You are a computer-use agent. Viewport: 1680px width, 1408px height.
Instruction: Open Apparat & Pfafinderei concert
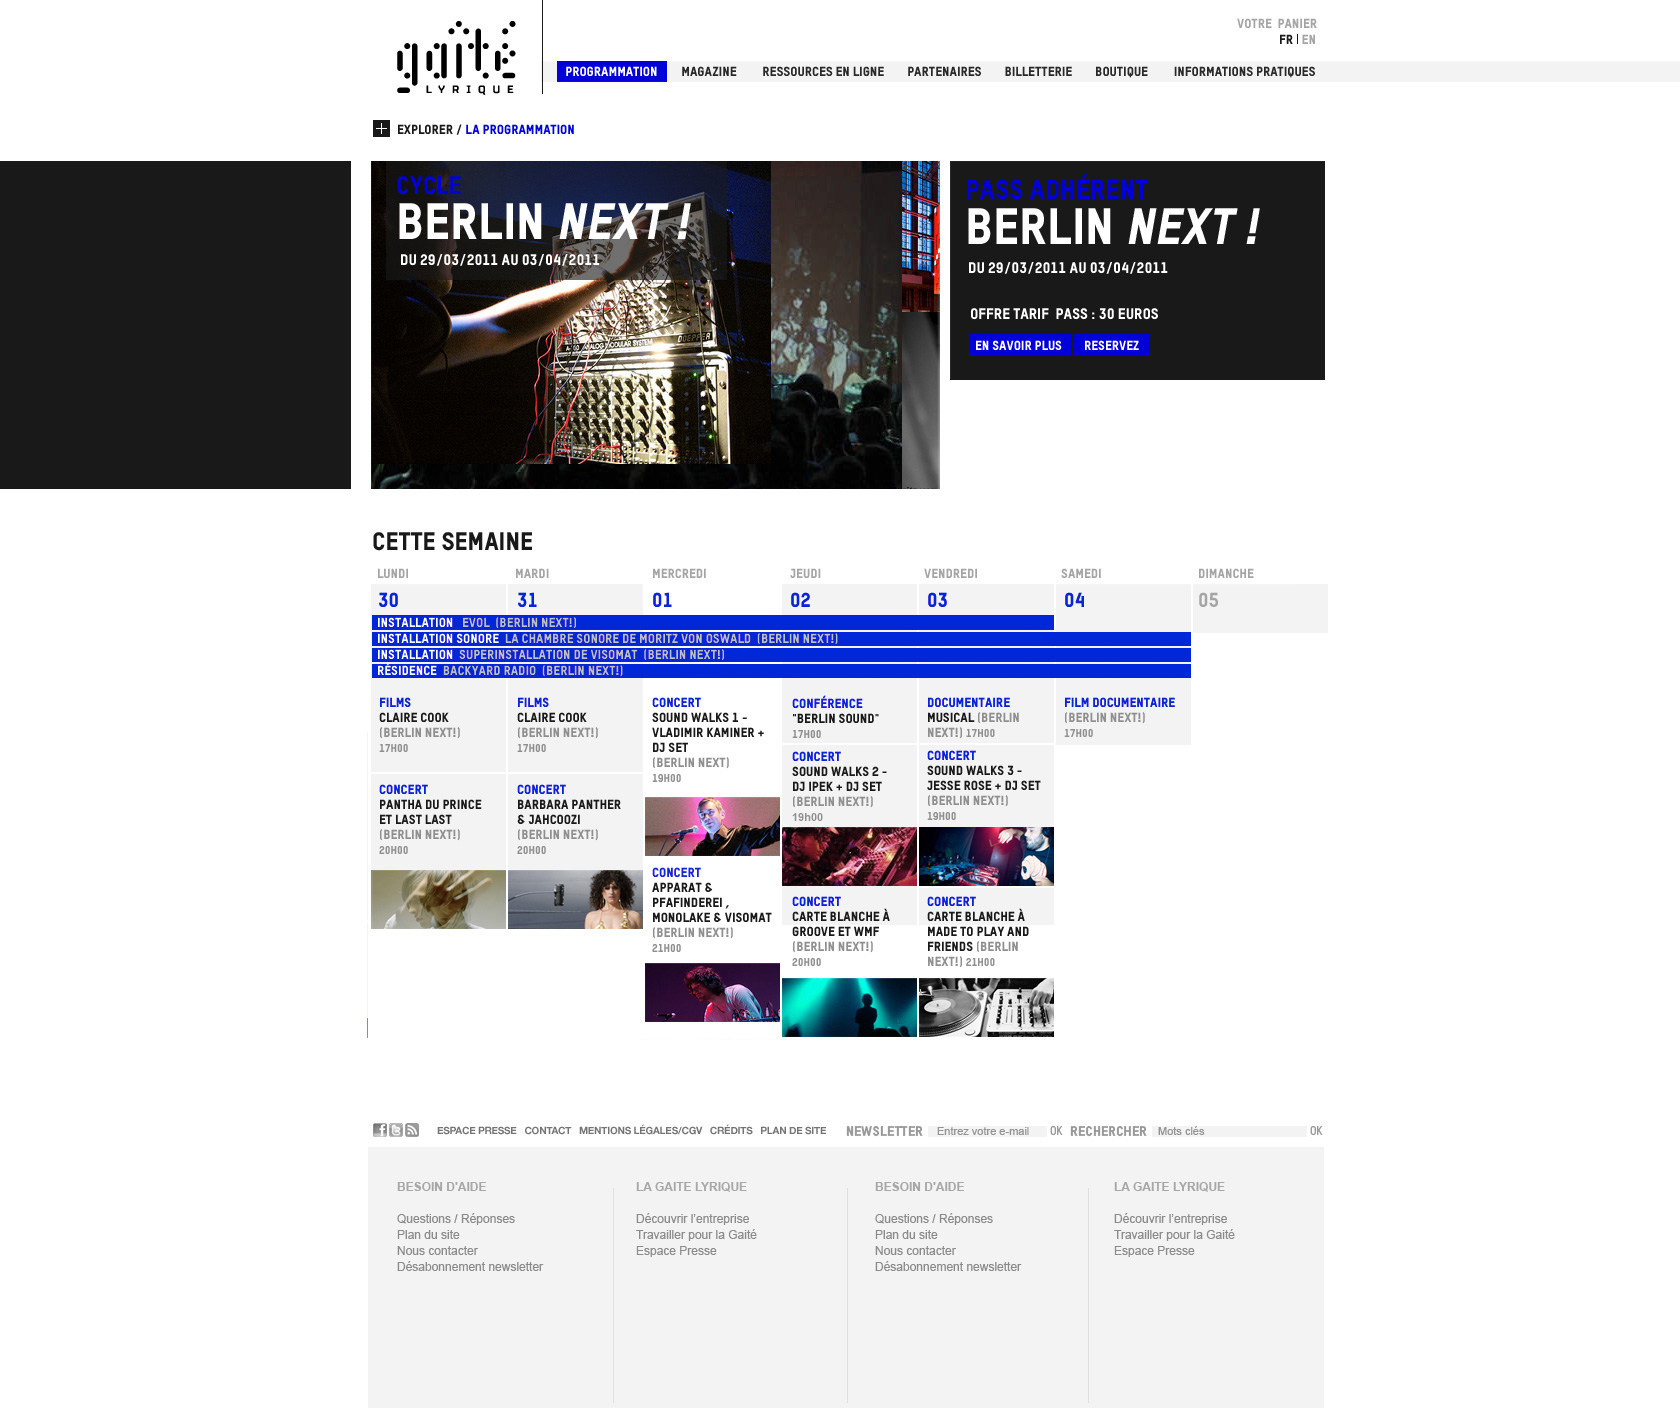click(x=712, y=910)
